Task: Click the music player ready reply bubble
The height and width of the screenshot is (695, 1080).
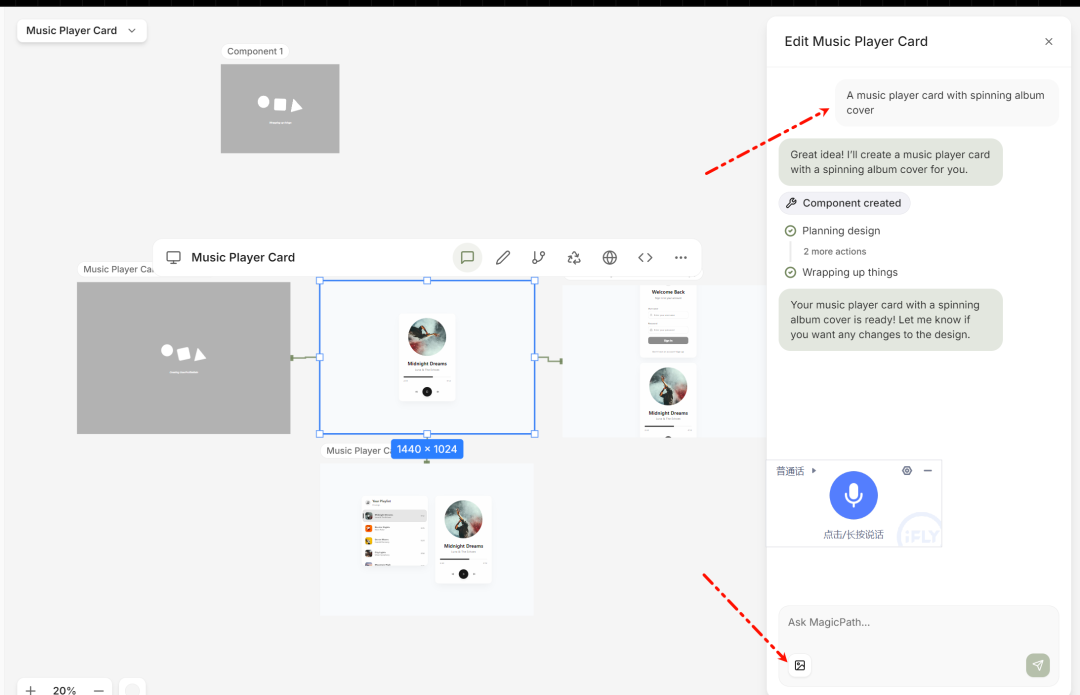Action: coord(891,320)
